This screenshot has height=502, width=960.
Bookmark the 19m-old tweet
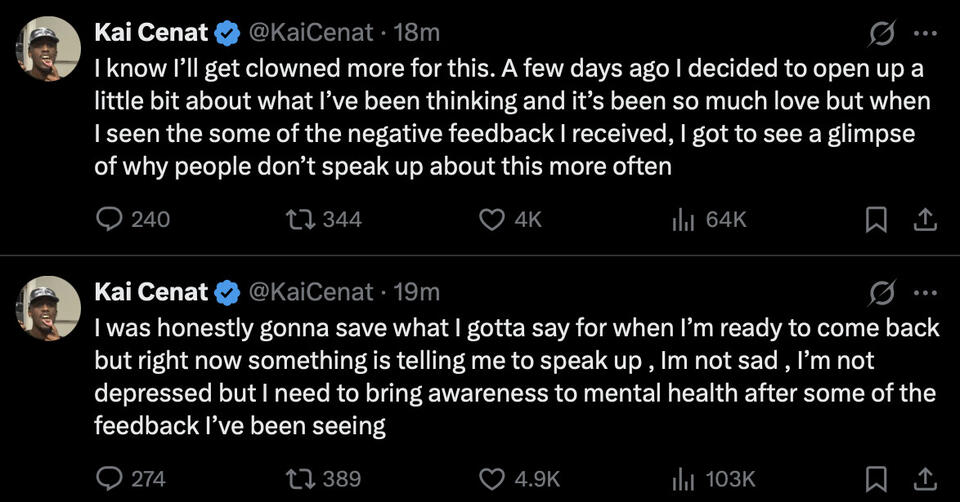click(876, 478)
